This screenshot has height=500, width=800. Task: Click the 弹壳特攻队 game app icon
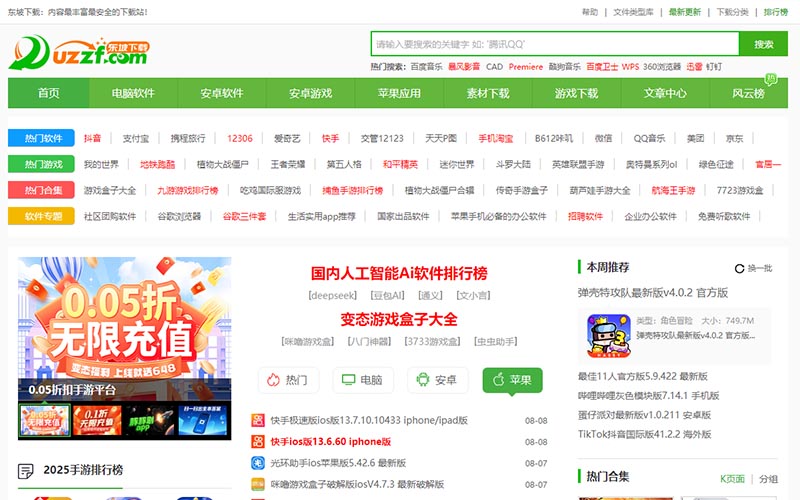coord(609,336)
